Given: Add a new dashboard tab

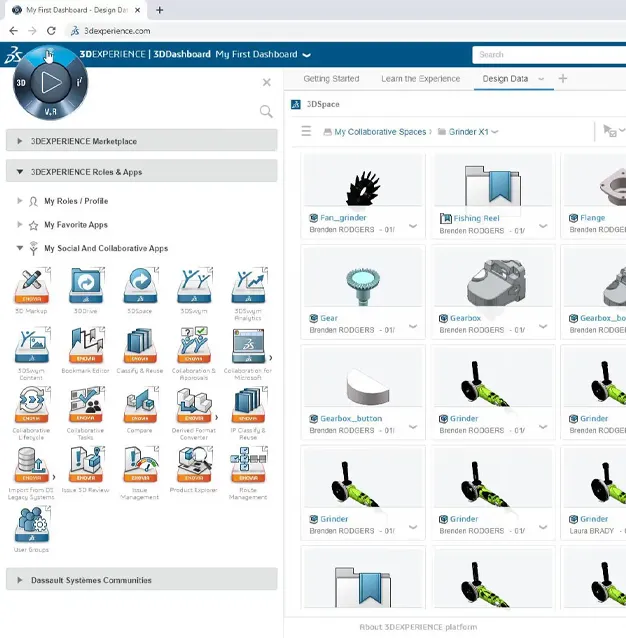Looking at the screenshot, I should pos(563,79).
